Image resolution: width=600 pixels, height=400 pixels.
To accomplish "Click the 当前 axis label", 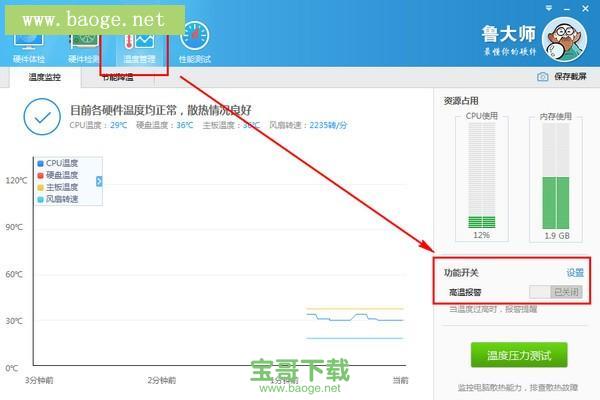I will tap(400, 380).
